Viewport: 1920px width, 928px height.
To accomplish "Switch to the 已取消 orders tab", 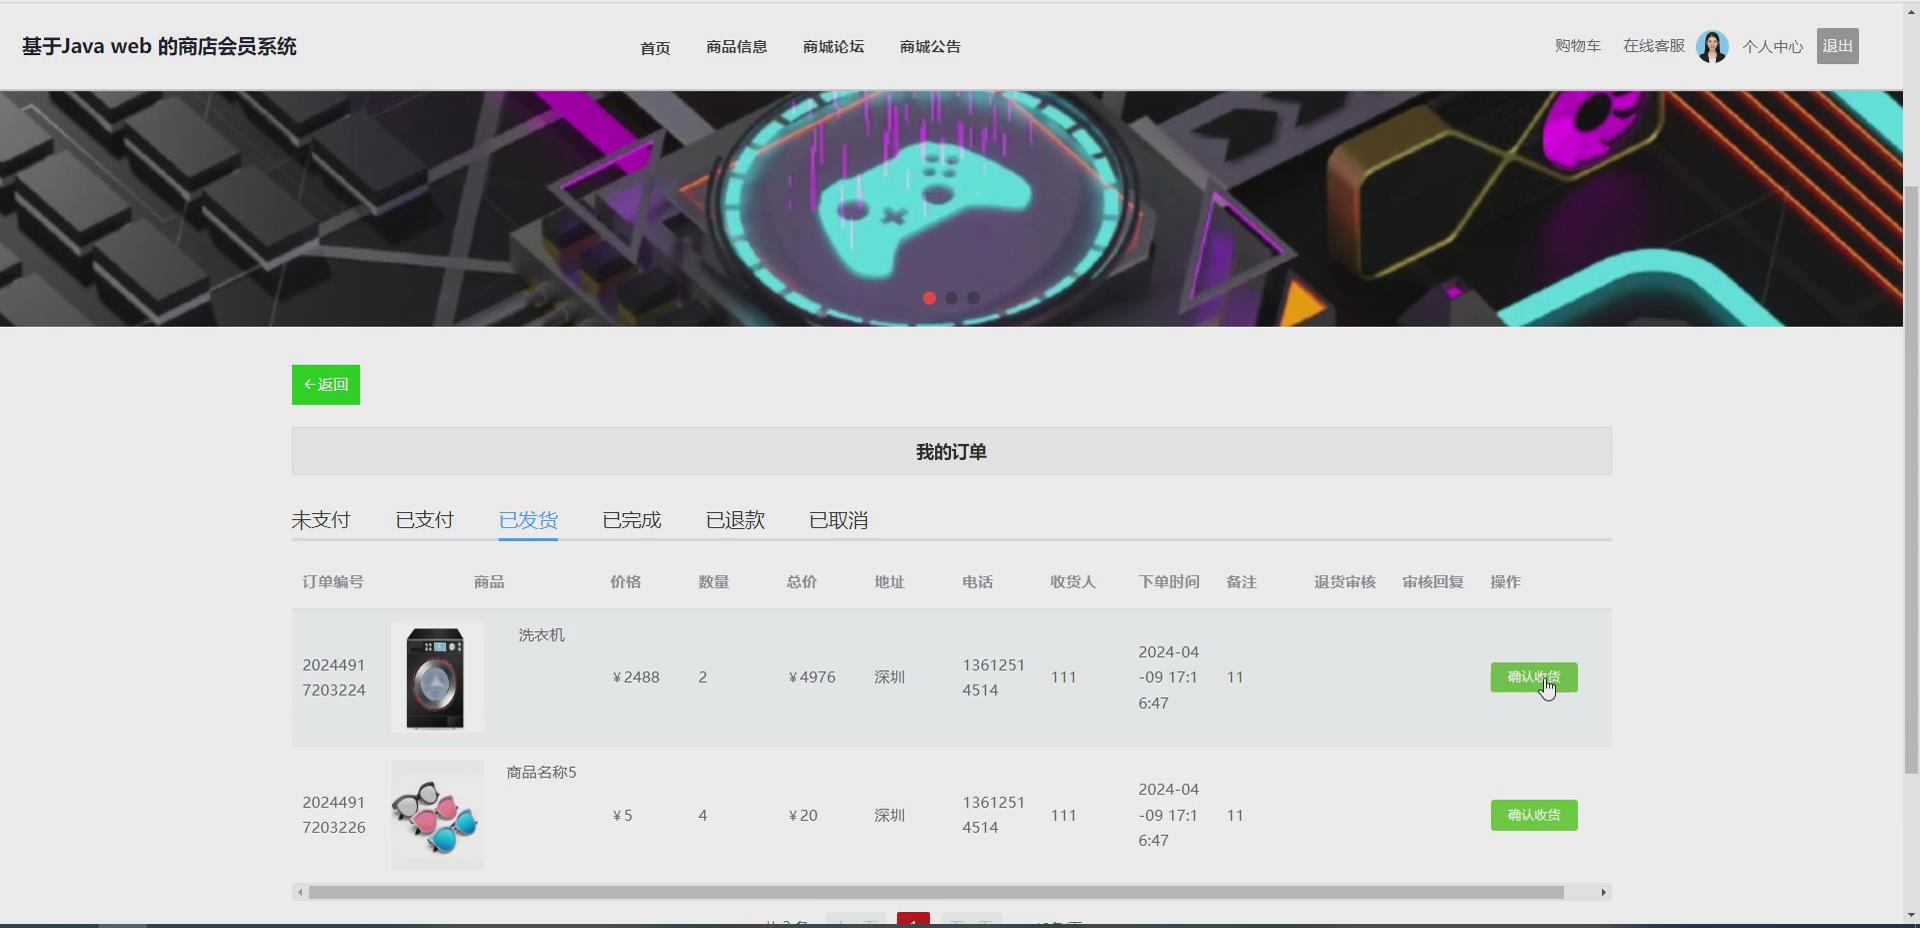I will (x=837, y=519).
